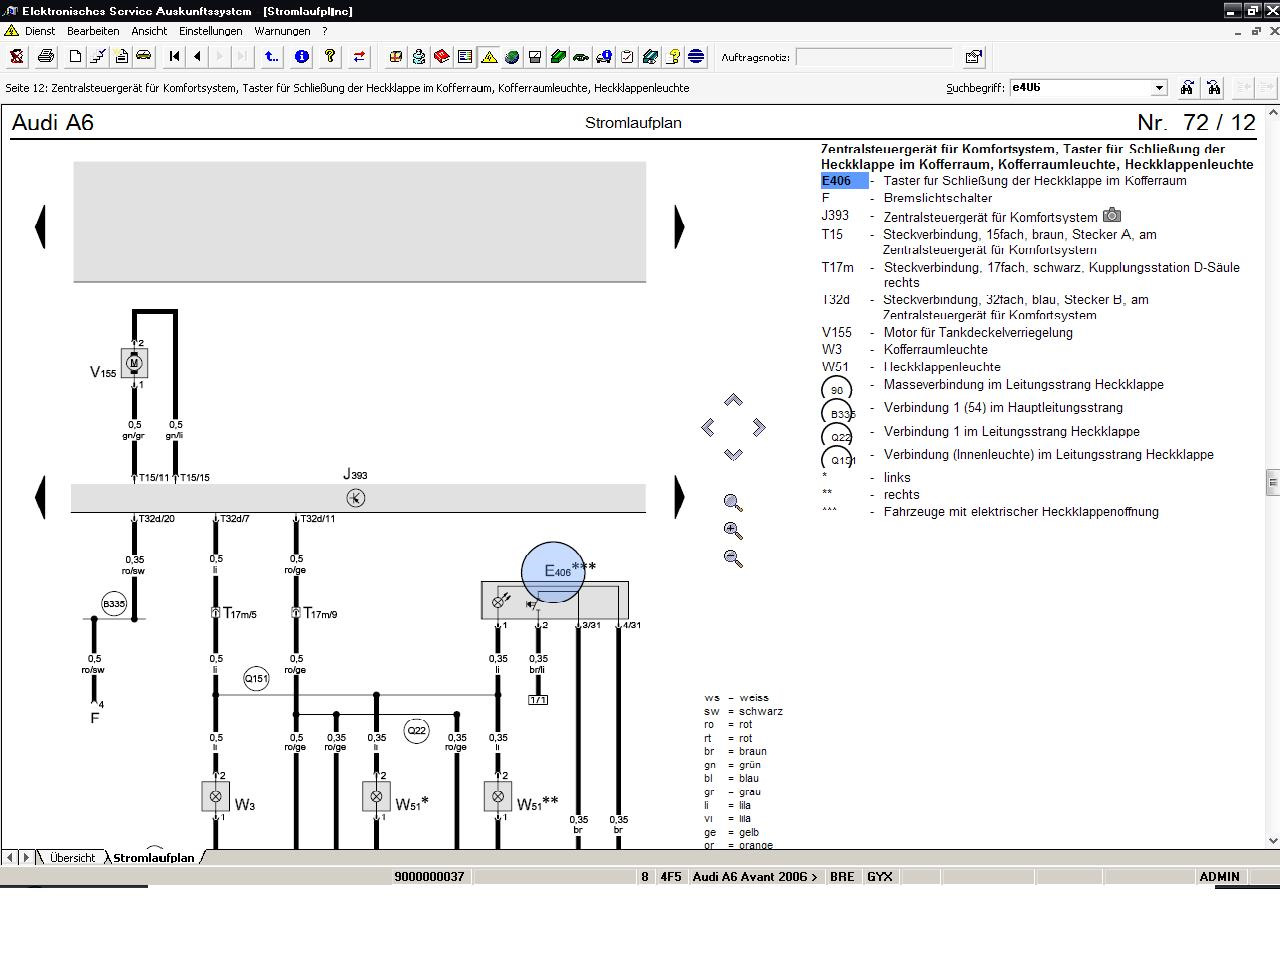Click the printer icon in the toolbar
Viewport: 1280px width, 960px height.
(x=45, y=57)
